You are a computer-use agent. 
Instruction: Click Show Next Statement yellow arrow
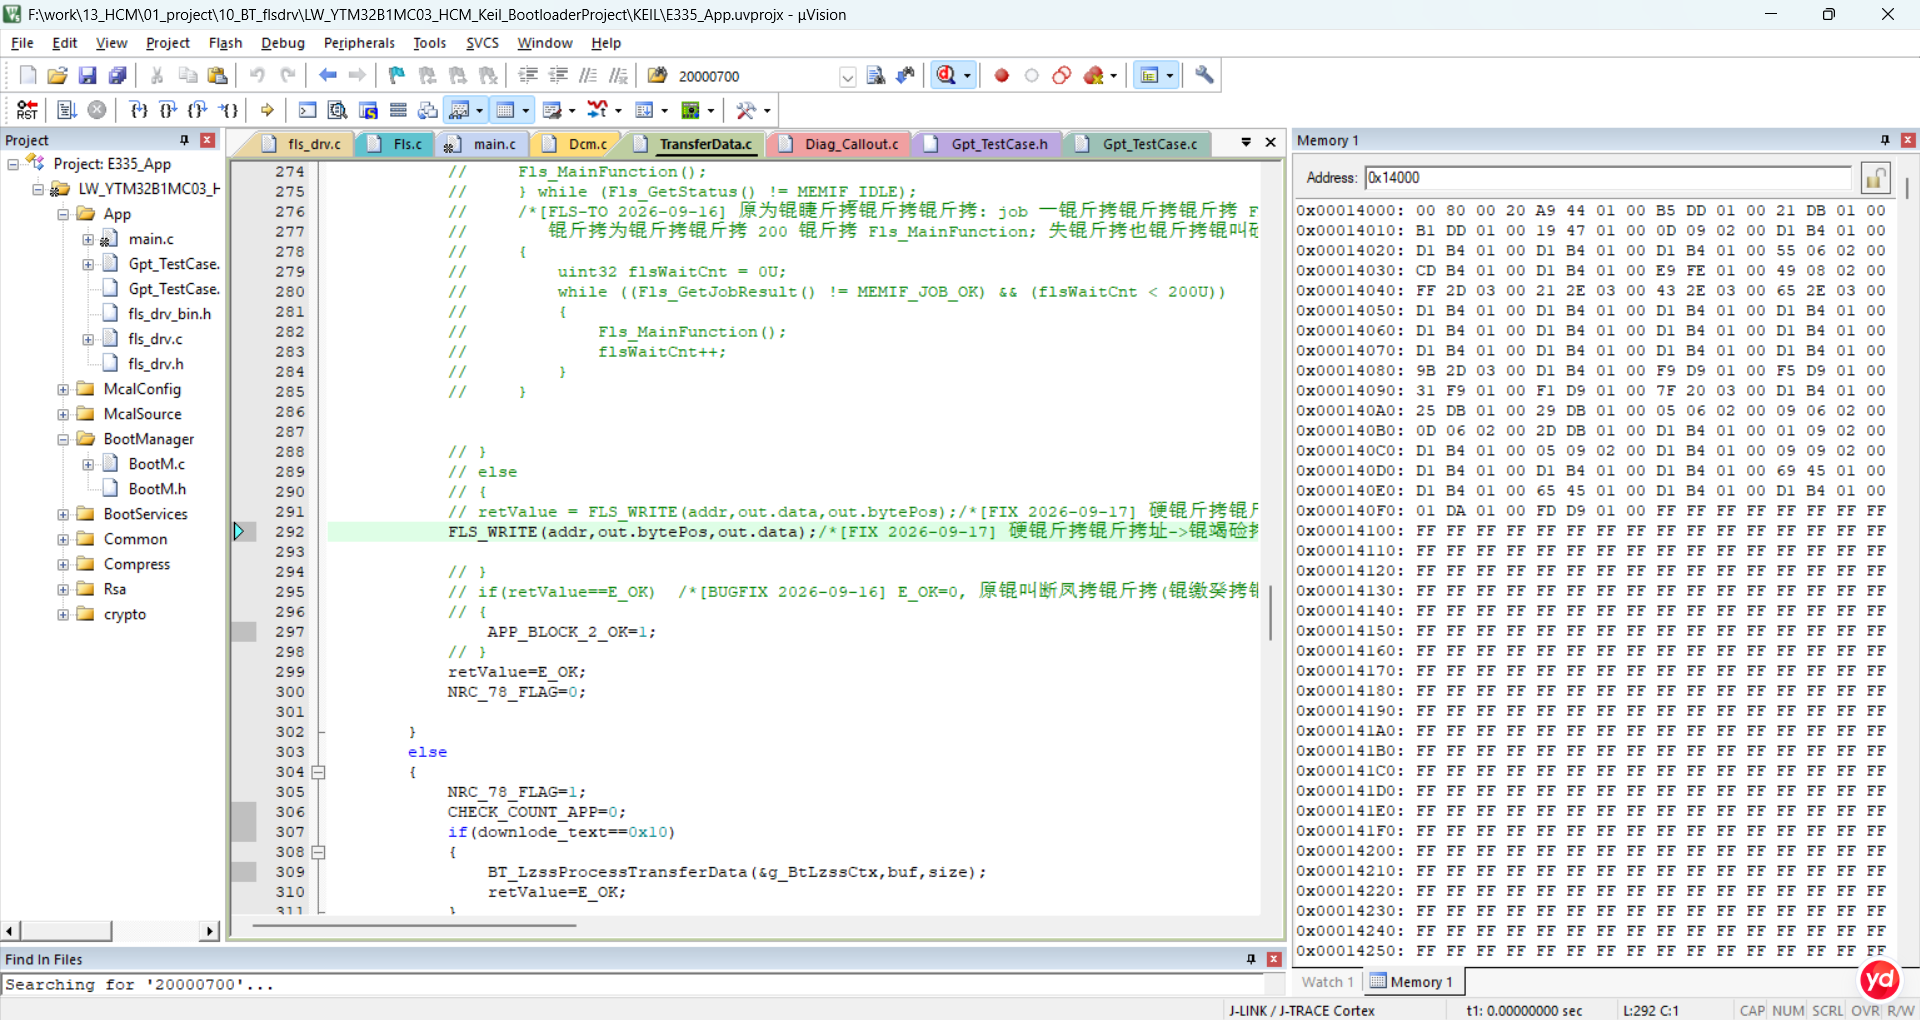[x=267, y=110]
